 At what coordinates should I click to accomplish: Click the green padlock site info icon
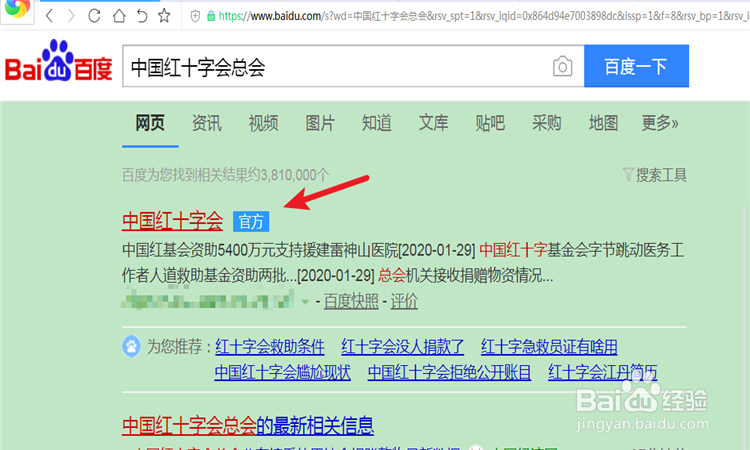[210, 16]
